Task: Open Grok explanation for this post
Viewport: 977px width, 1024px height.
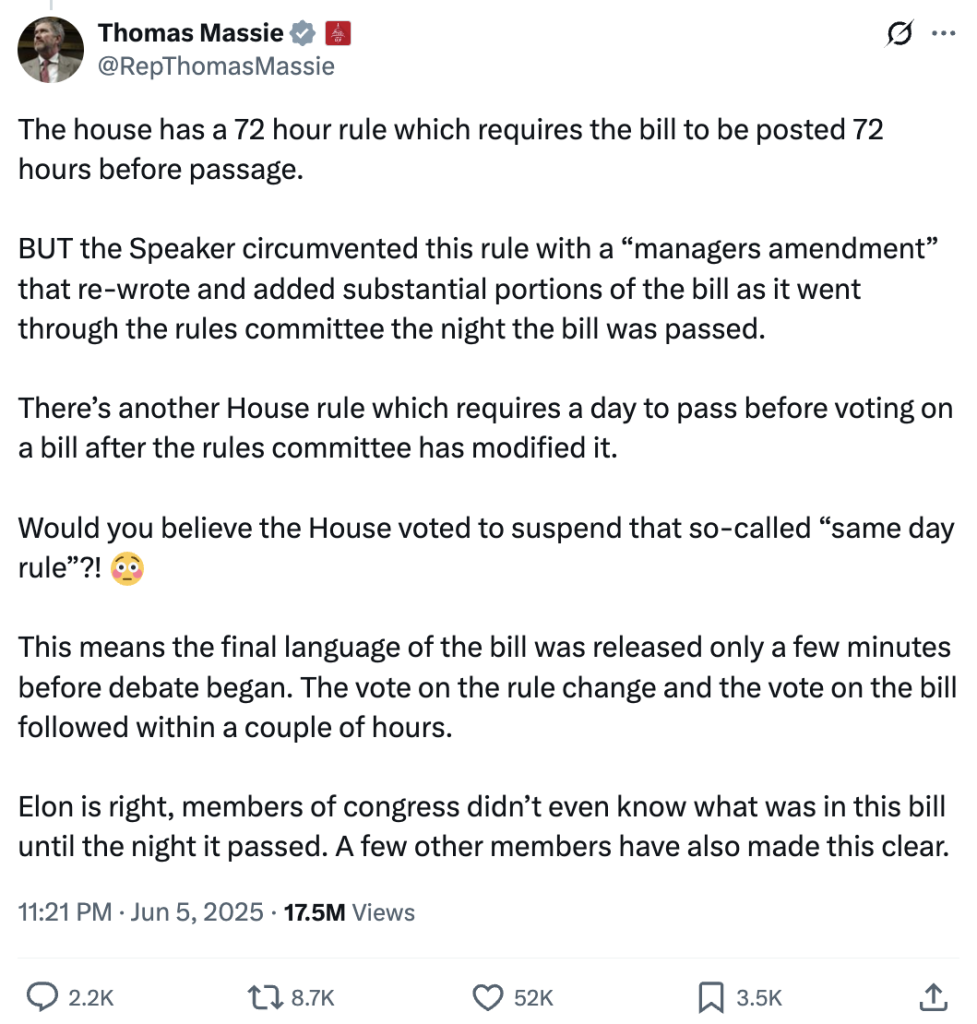Action: tap(899, 33)
